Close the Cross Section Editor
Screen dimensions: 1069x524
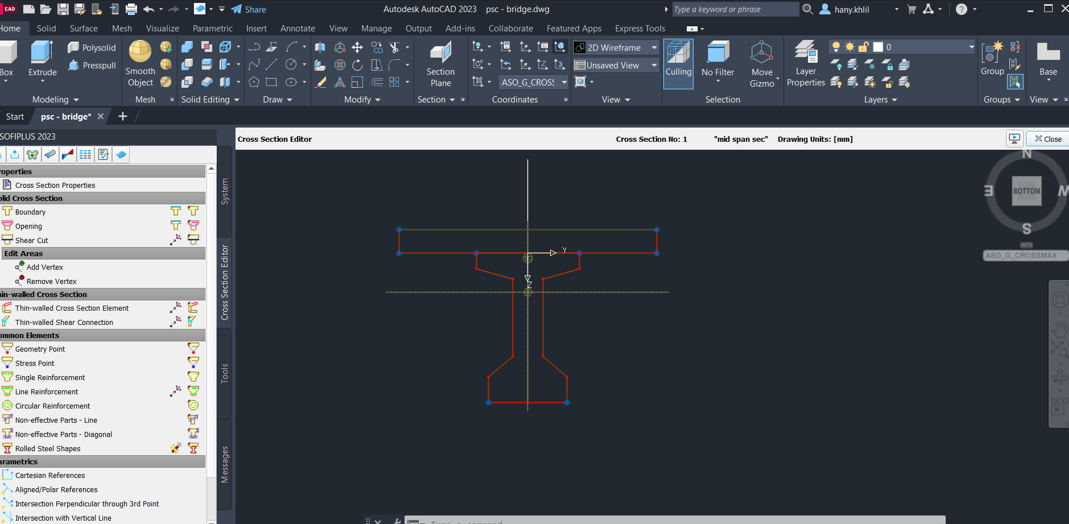pyautogui.click(x=1047, y=139)
